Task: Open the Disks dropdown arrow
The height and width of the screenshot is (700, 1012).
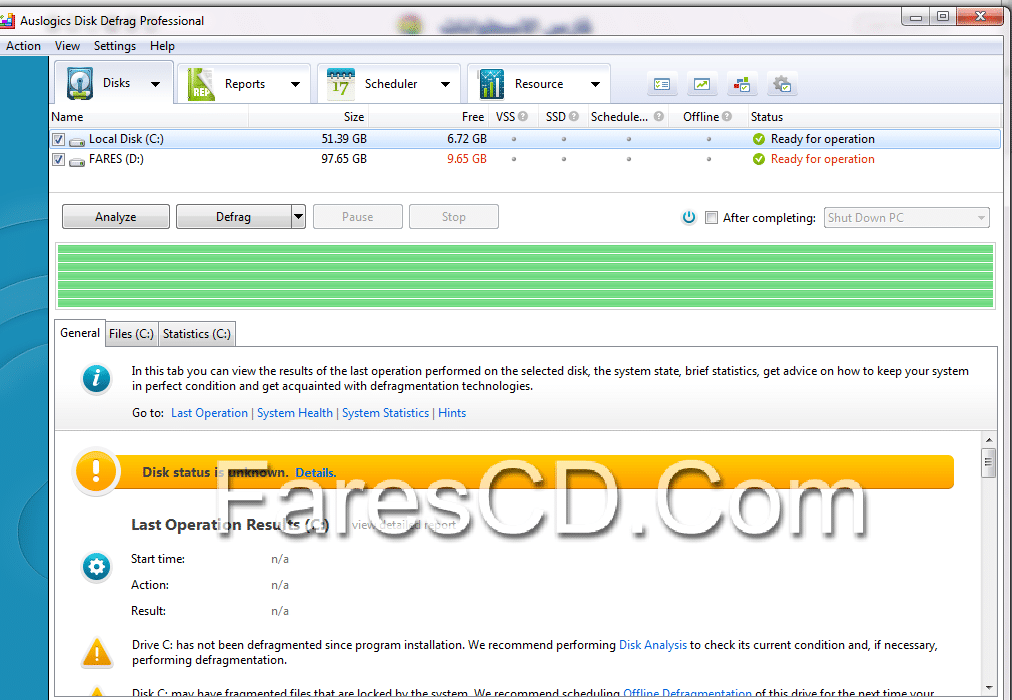Action: click(155, 84)
